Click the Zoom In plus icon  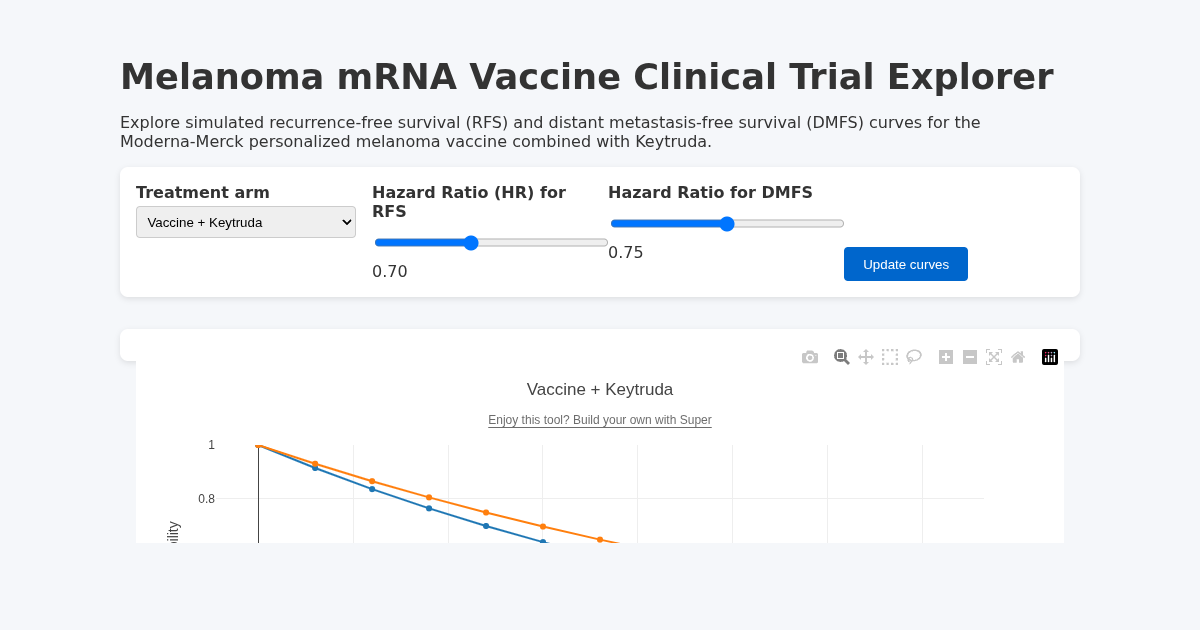946,357
